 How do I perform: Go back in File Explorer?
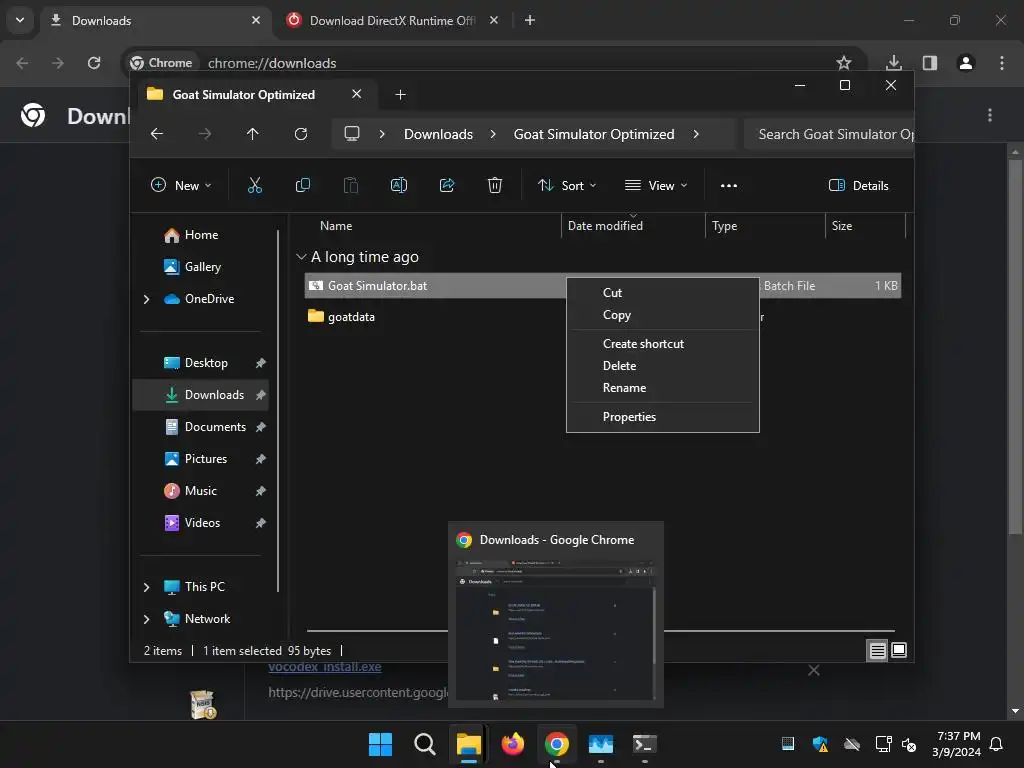157,134
